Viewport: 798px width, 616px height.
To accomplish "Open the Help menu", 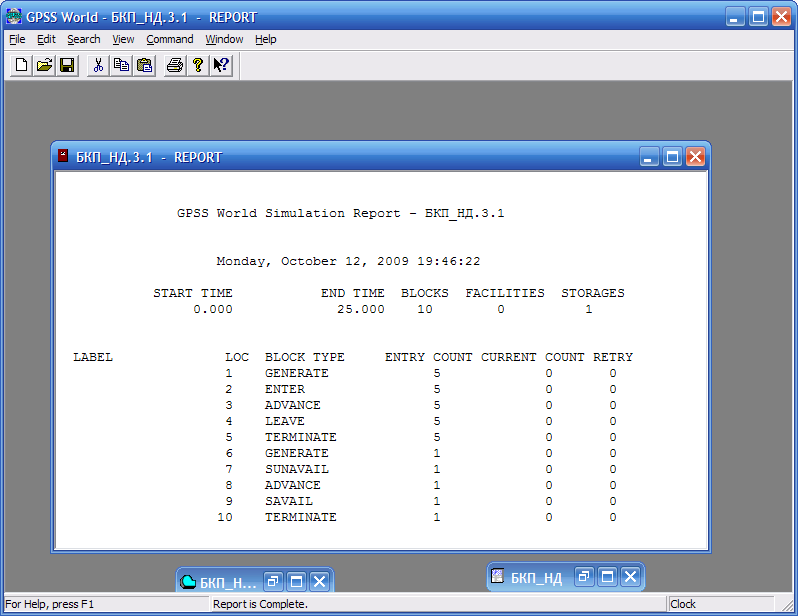I will tap(265, 39).
